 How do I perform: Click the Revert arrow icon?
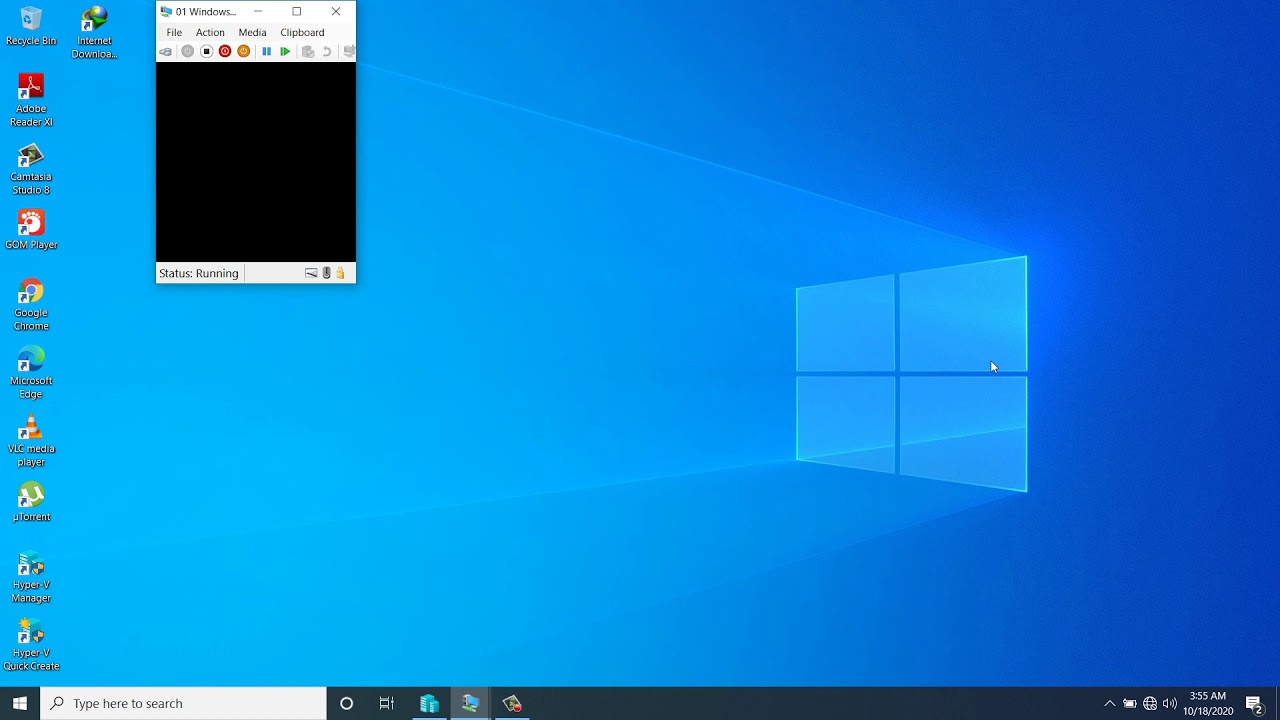click(326, 52)
